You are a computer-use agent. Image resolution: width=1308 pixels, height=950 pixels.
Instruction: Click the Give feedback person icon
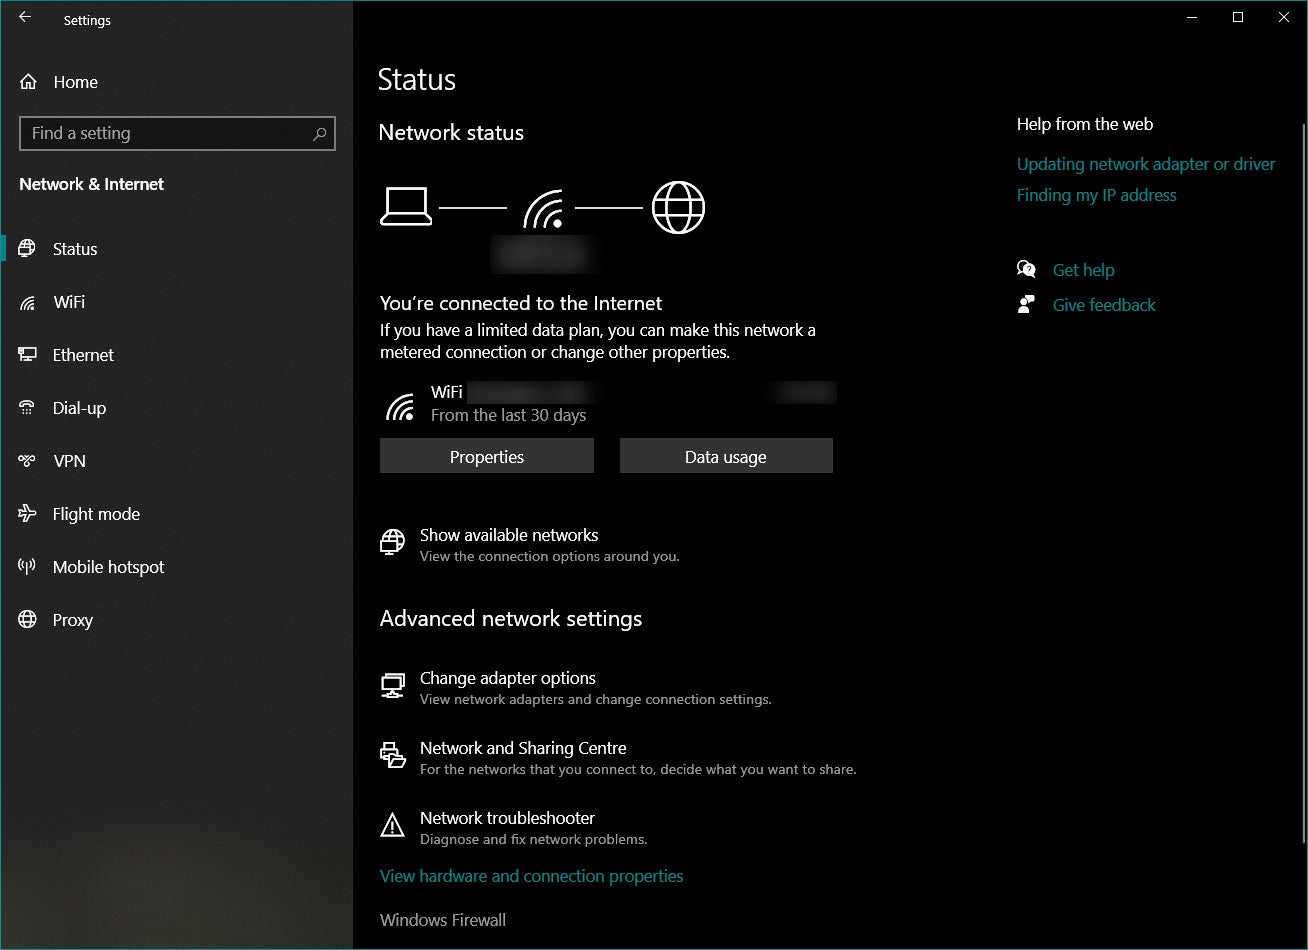click(1026, 304)
